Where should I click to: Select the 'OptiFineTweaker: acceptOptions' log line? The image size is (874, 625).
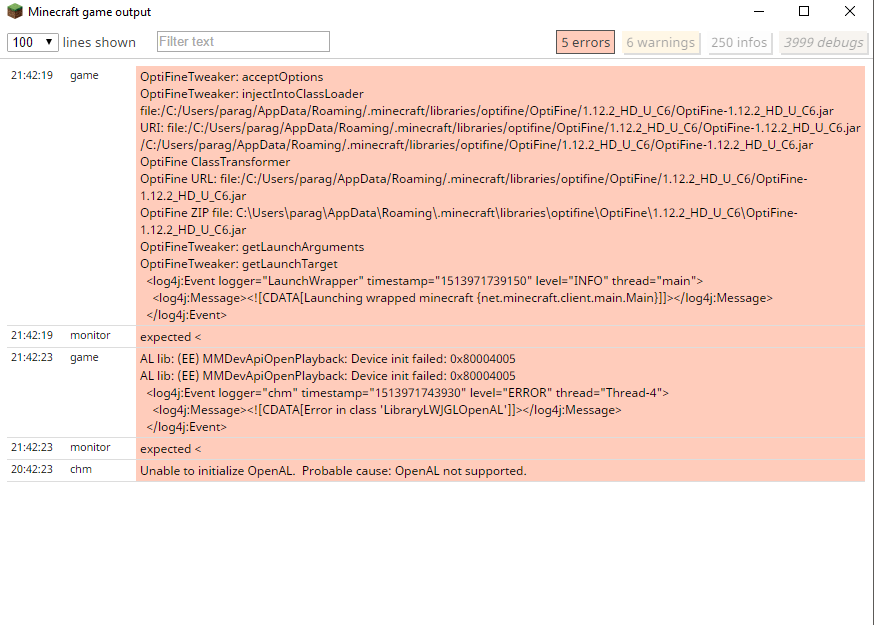click(231, 77)
